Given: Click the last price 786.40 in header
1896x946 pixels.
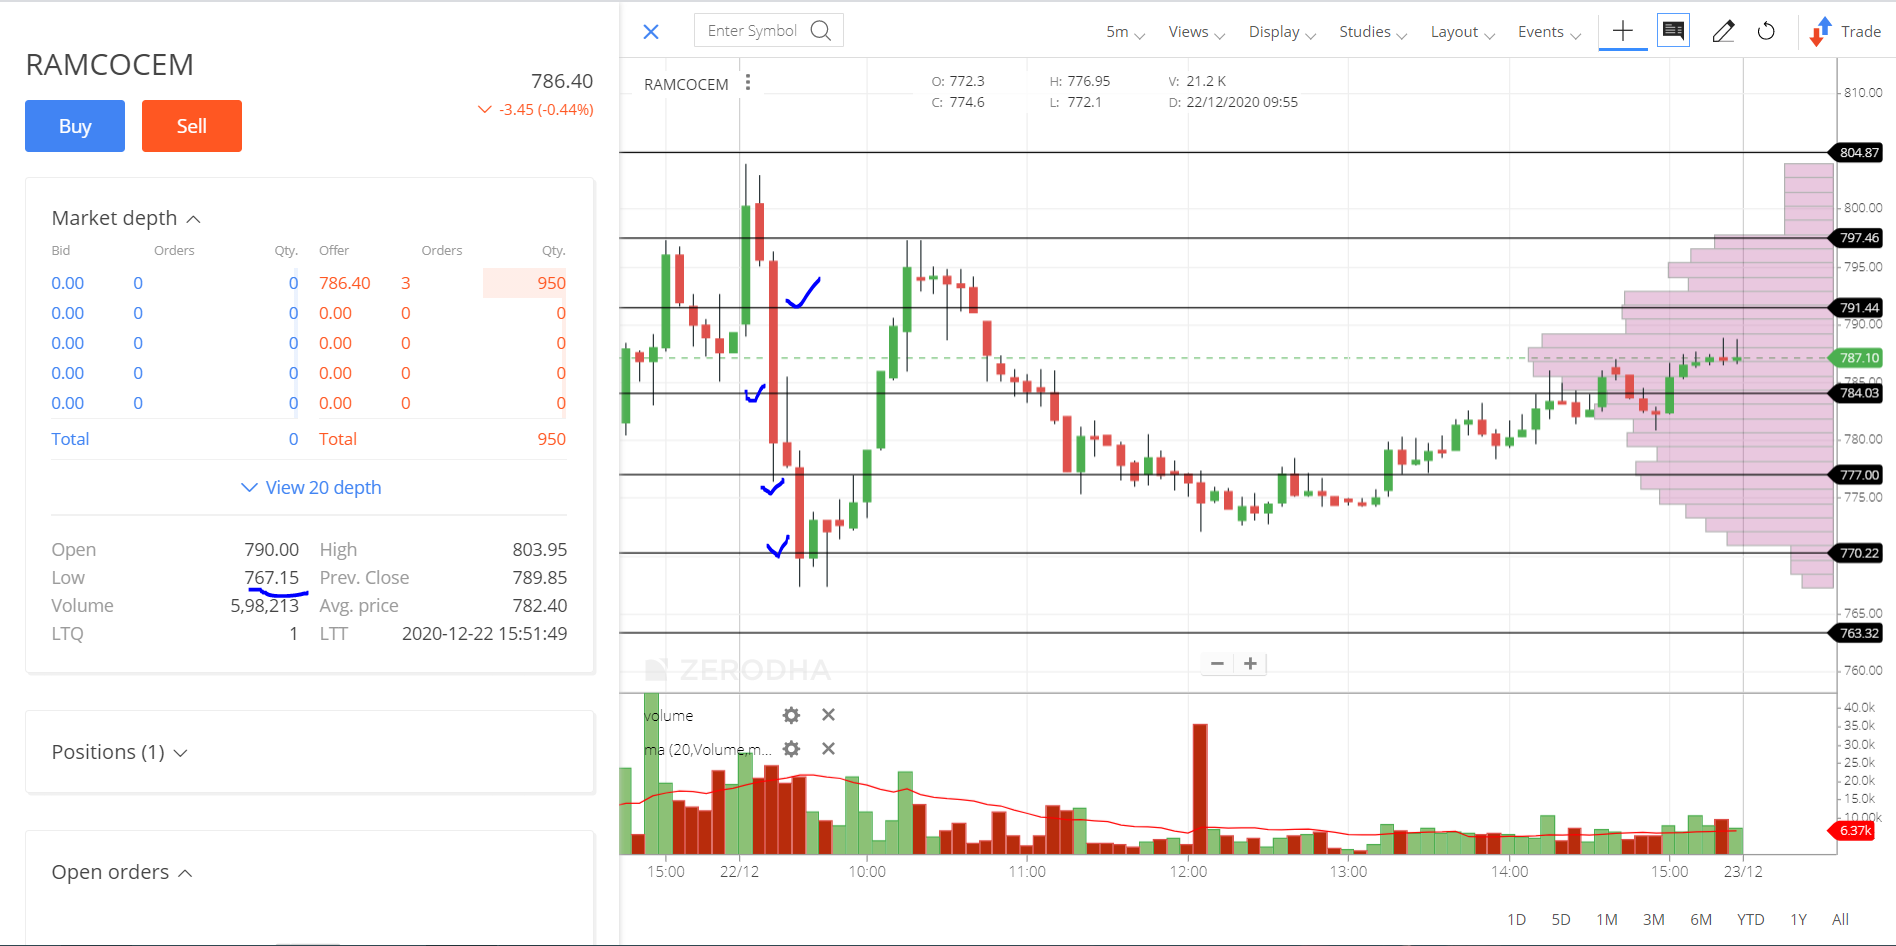Looking at the screenshot, I should pyautogui.click(x=562, y=81).
